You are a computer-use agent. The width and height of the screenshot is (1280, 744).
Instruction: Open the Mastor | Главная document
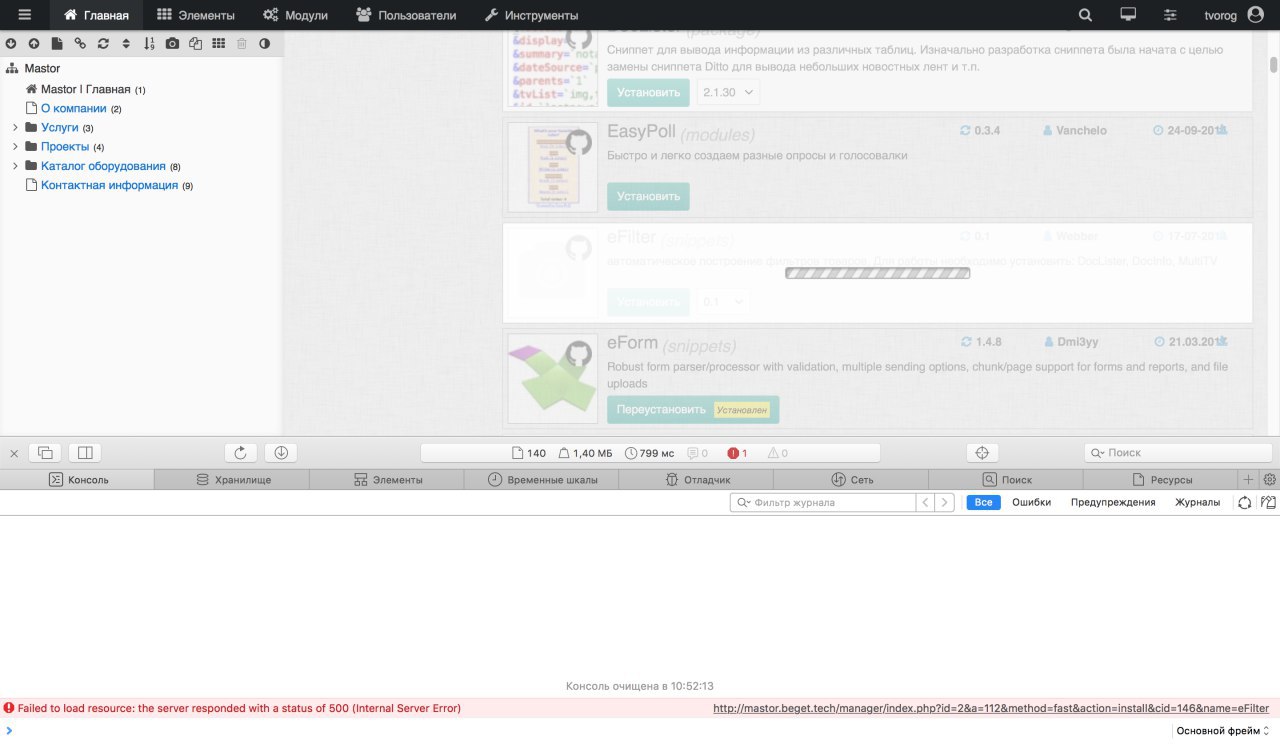(x=86, y=89)
